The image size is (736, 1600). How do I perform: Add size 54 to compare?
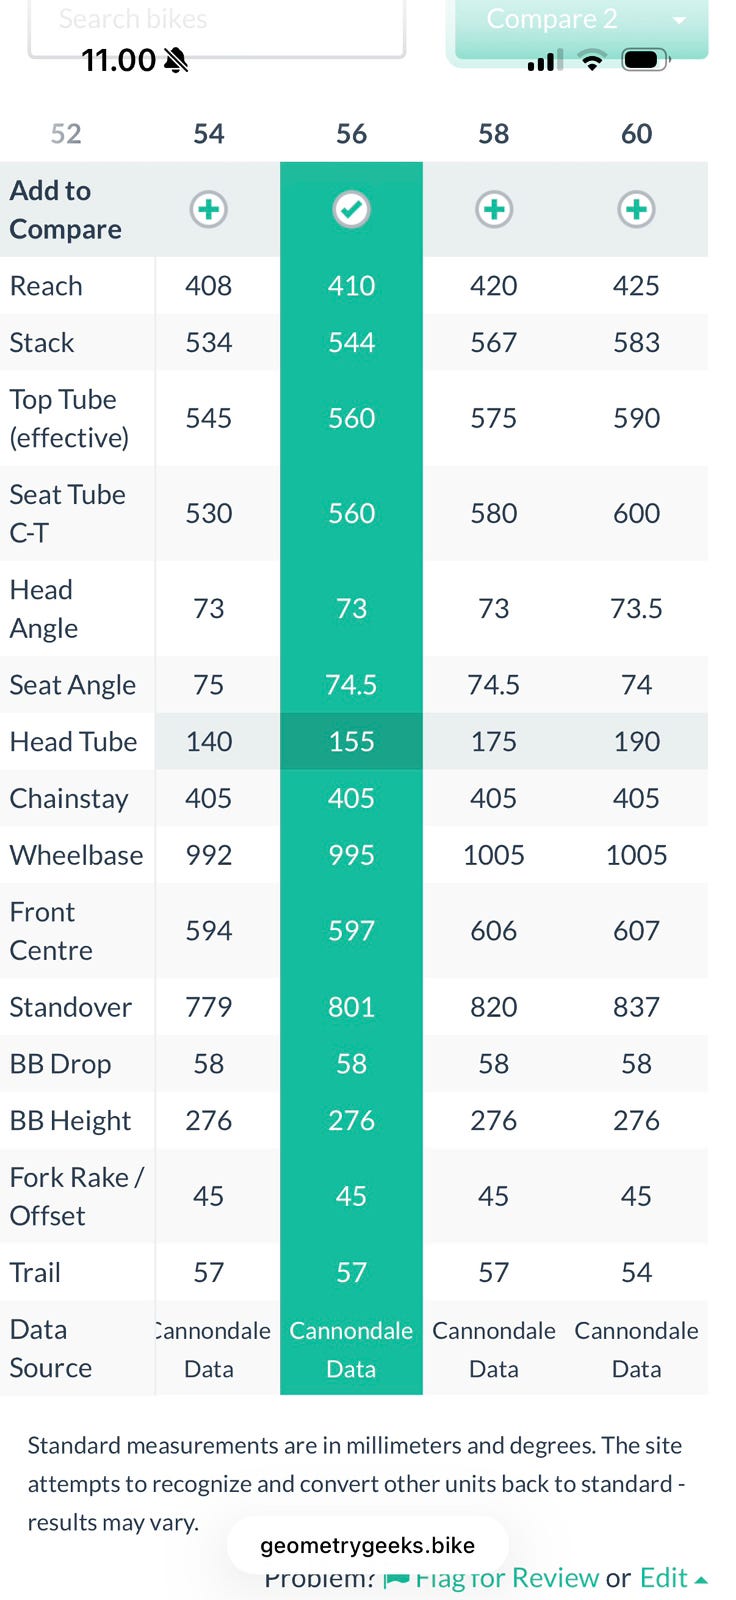[x=208, y=210]
